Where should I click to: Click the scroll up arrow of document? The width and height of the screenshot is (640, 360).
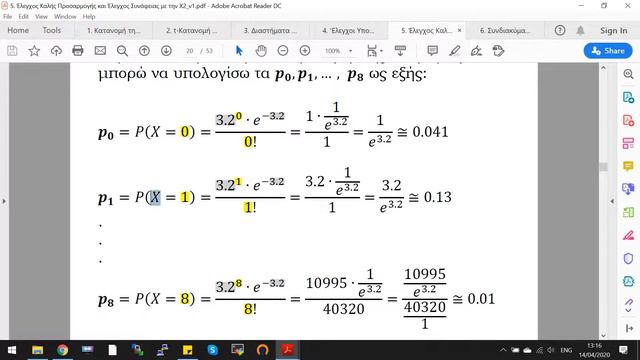[603, 68]
